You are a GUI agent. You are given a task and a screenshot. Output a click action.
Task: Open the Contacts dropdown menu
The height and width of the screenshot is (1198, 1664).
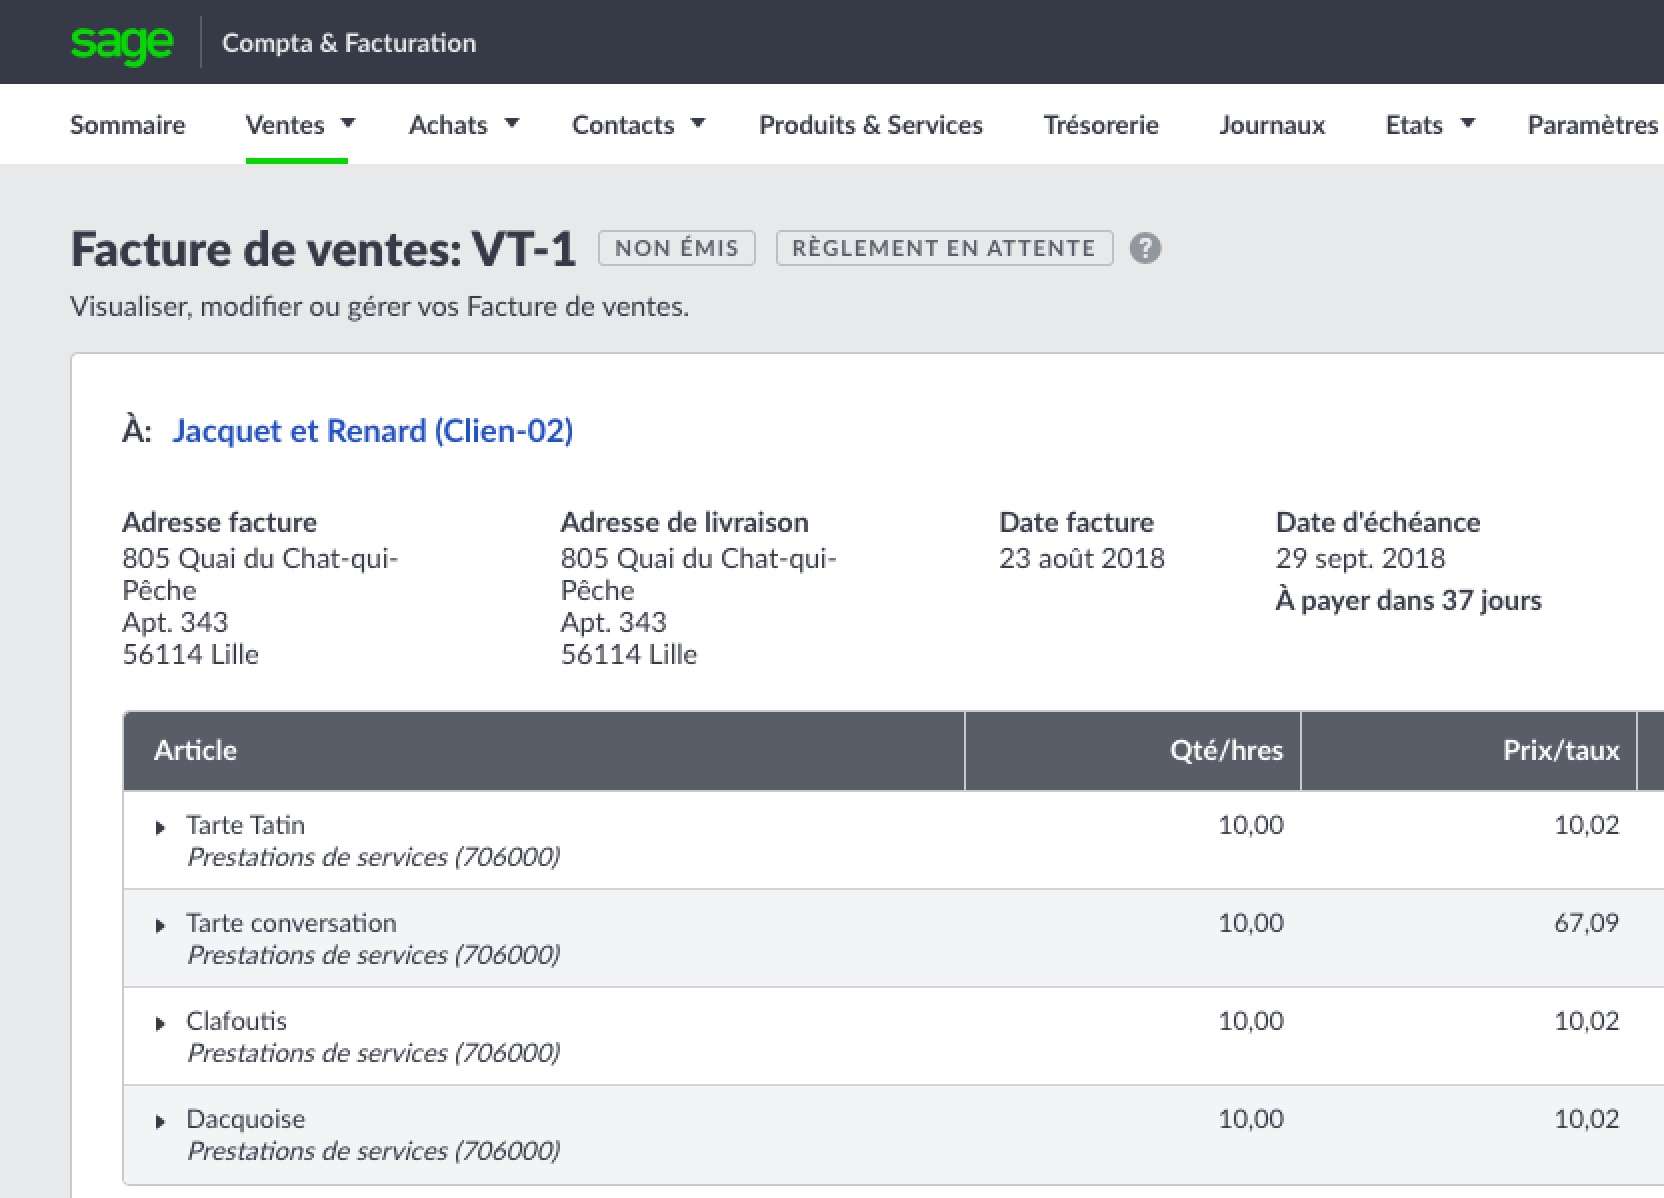pyautogui.click(x=637, y=125)
